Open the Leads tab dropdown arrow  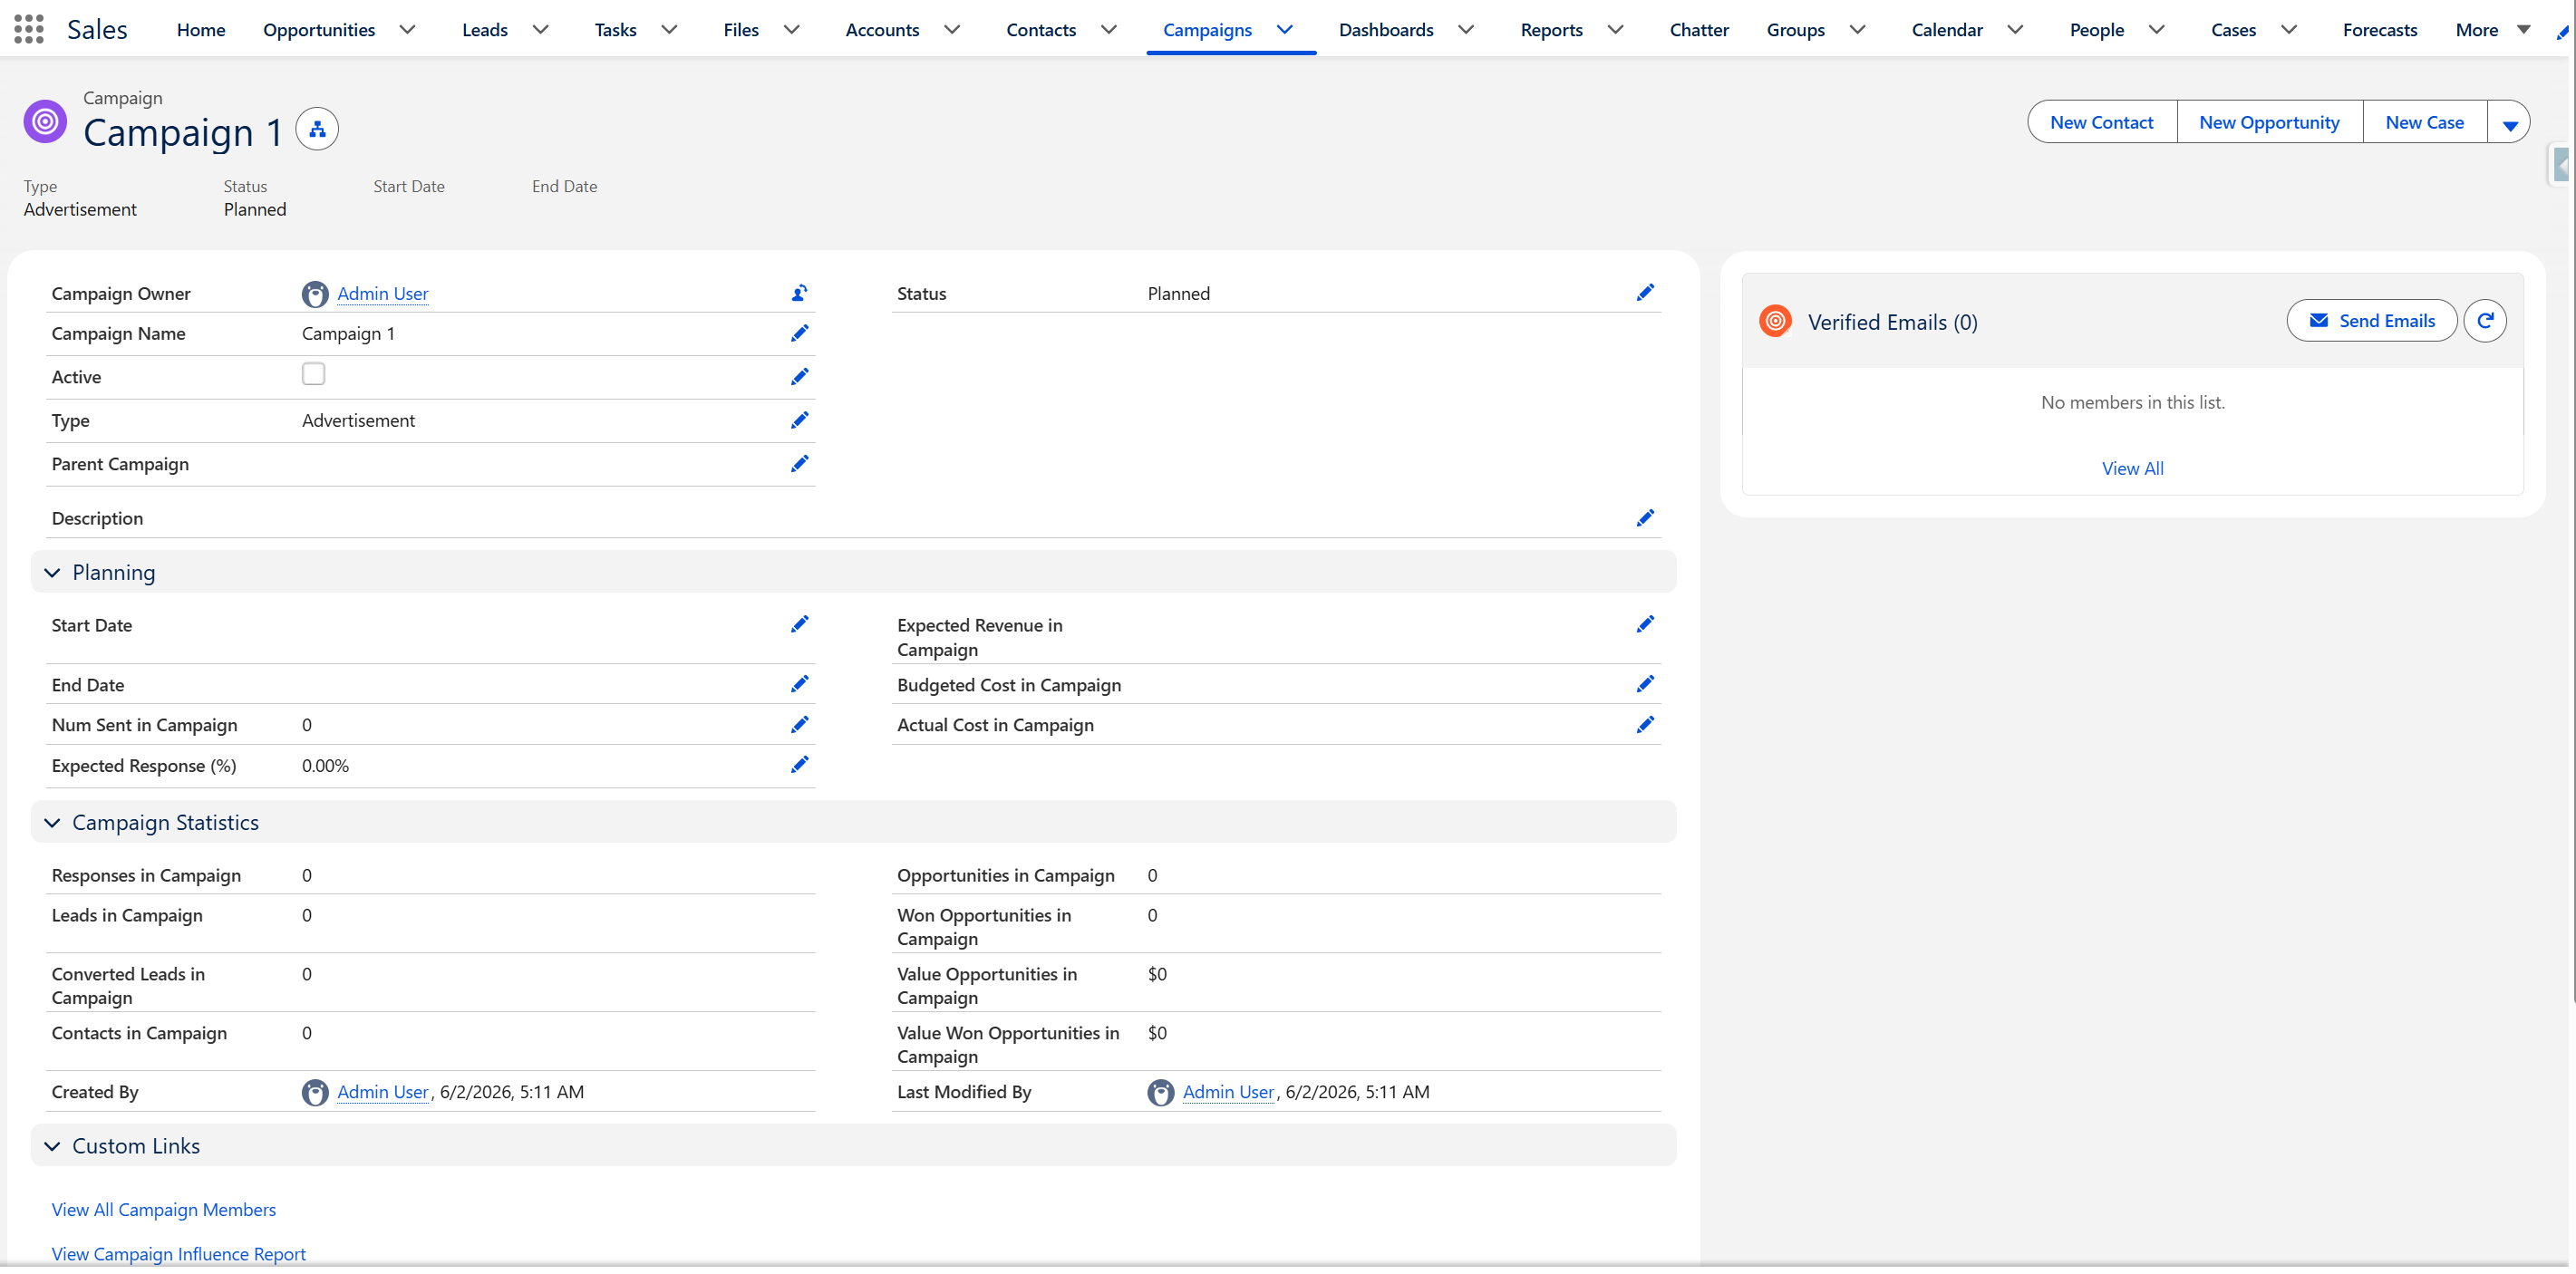(541, 30)
